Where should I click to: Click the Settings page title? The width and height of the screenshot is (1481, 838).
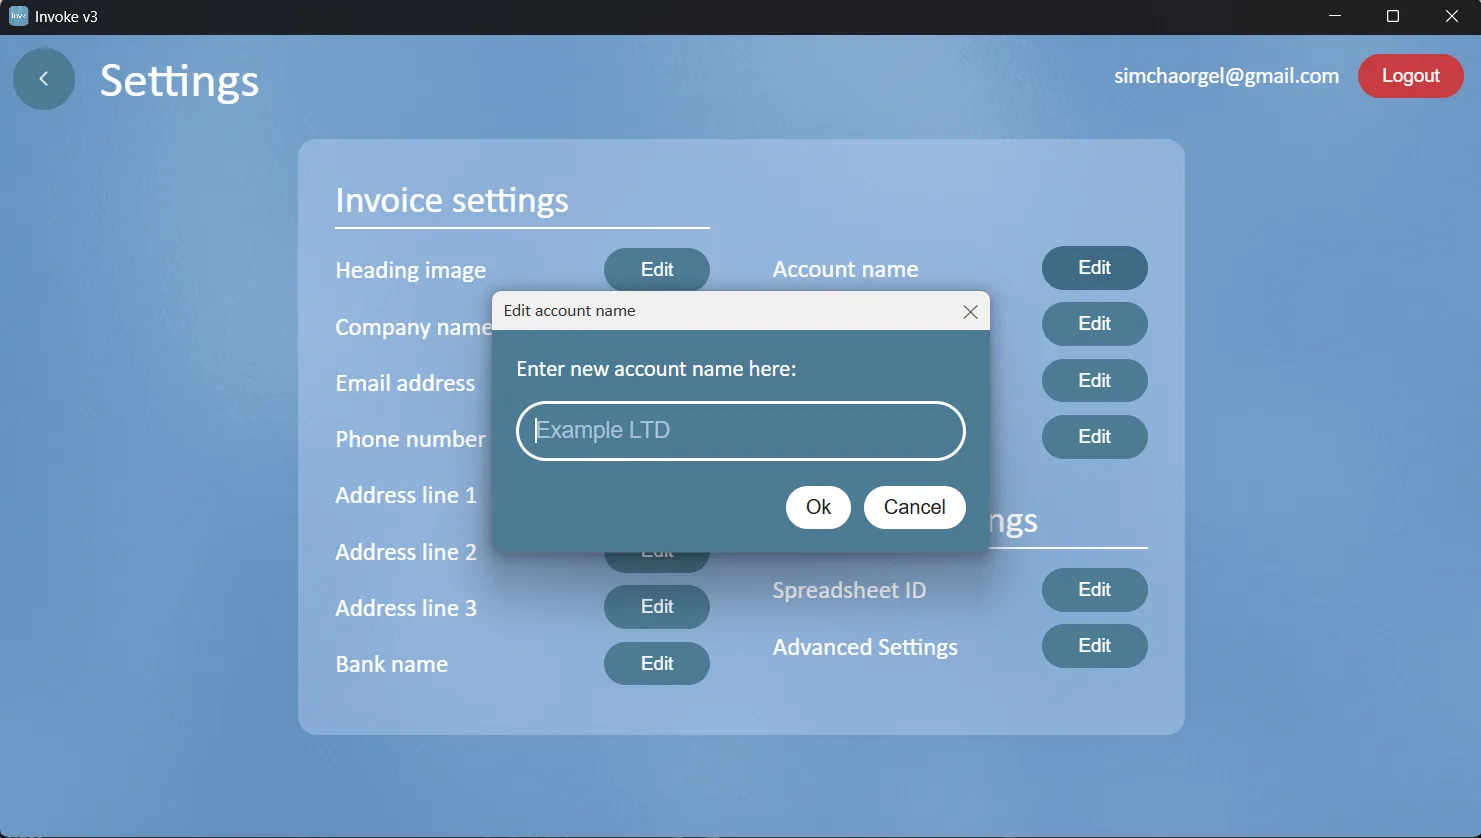click(180, 81)
